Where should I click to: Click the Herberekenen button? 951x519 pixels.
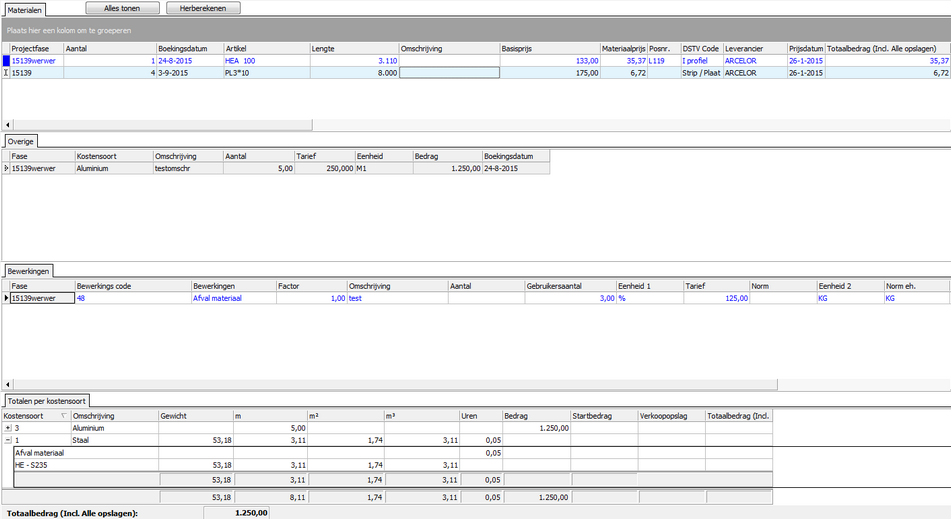click(x=203, y=8)
